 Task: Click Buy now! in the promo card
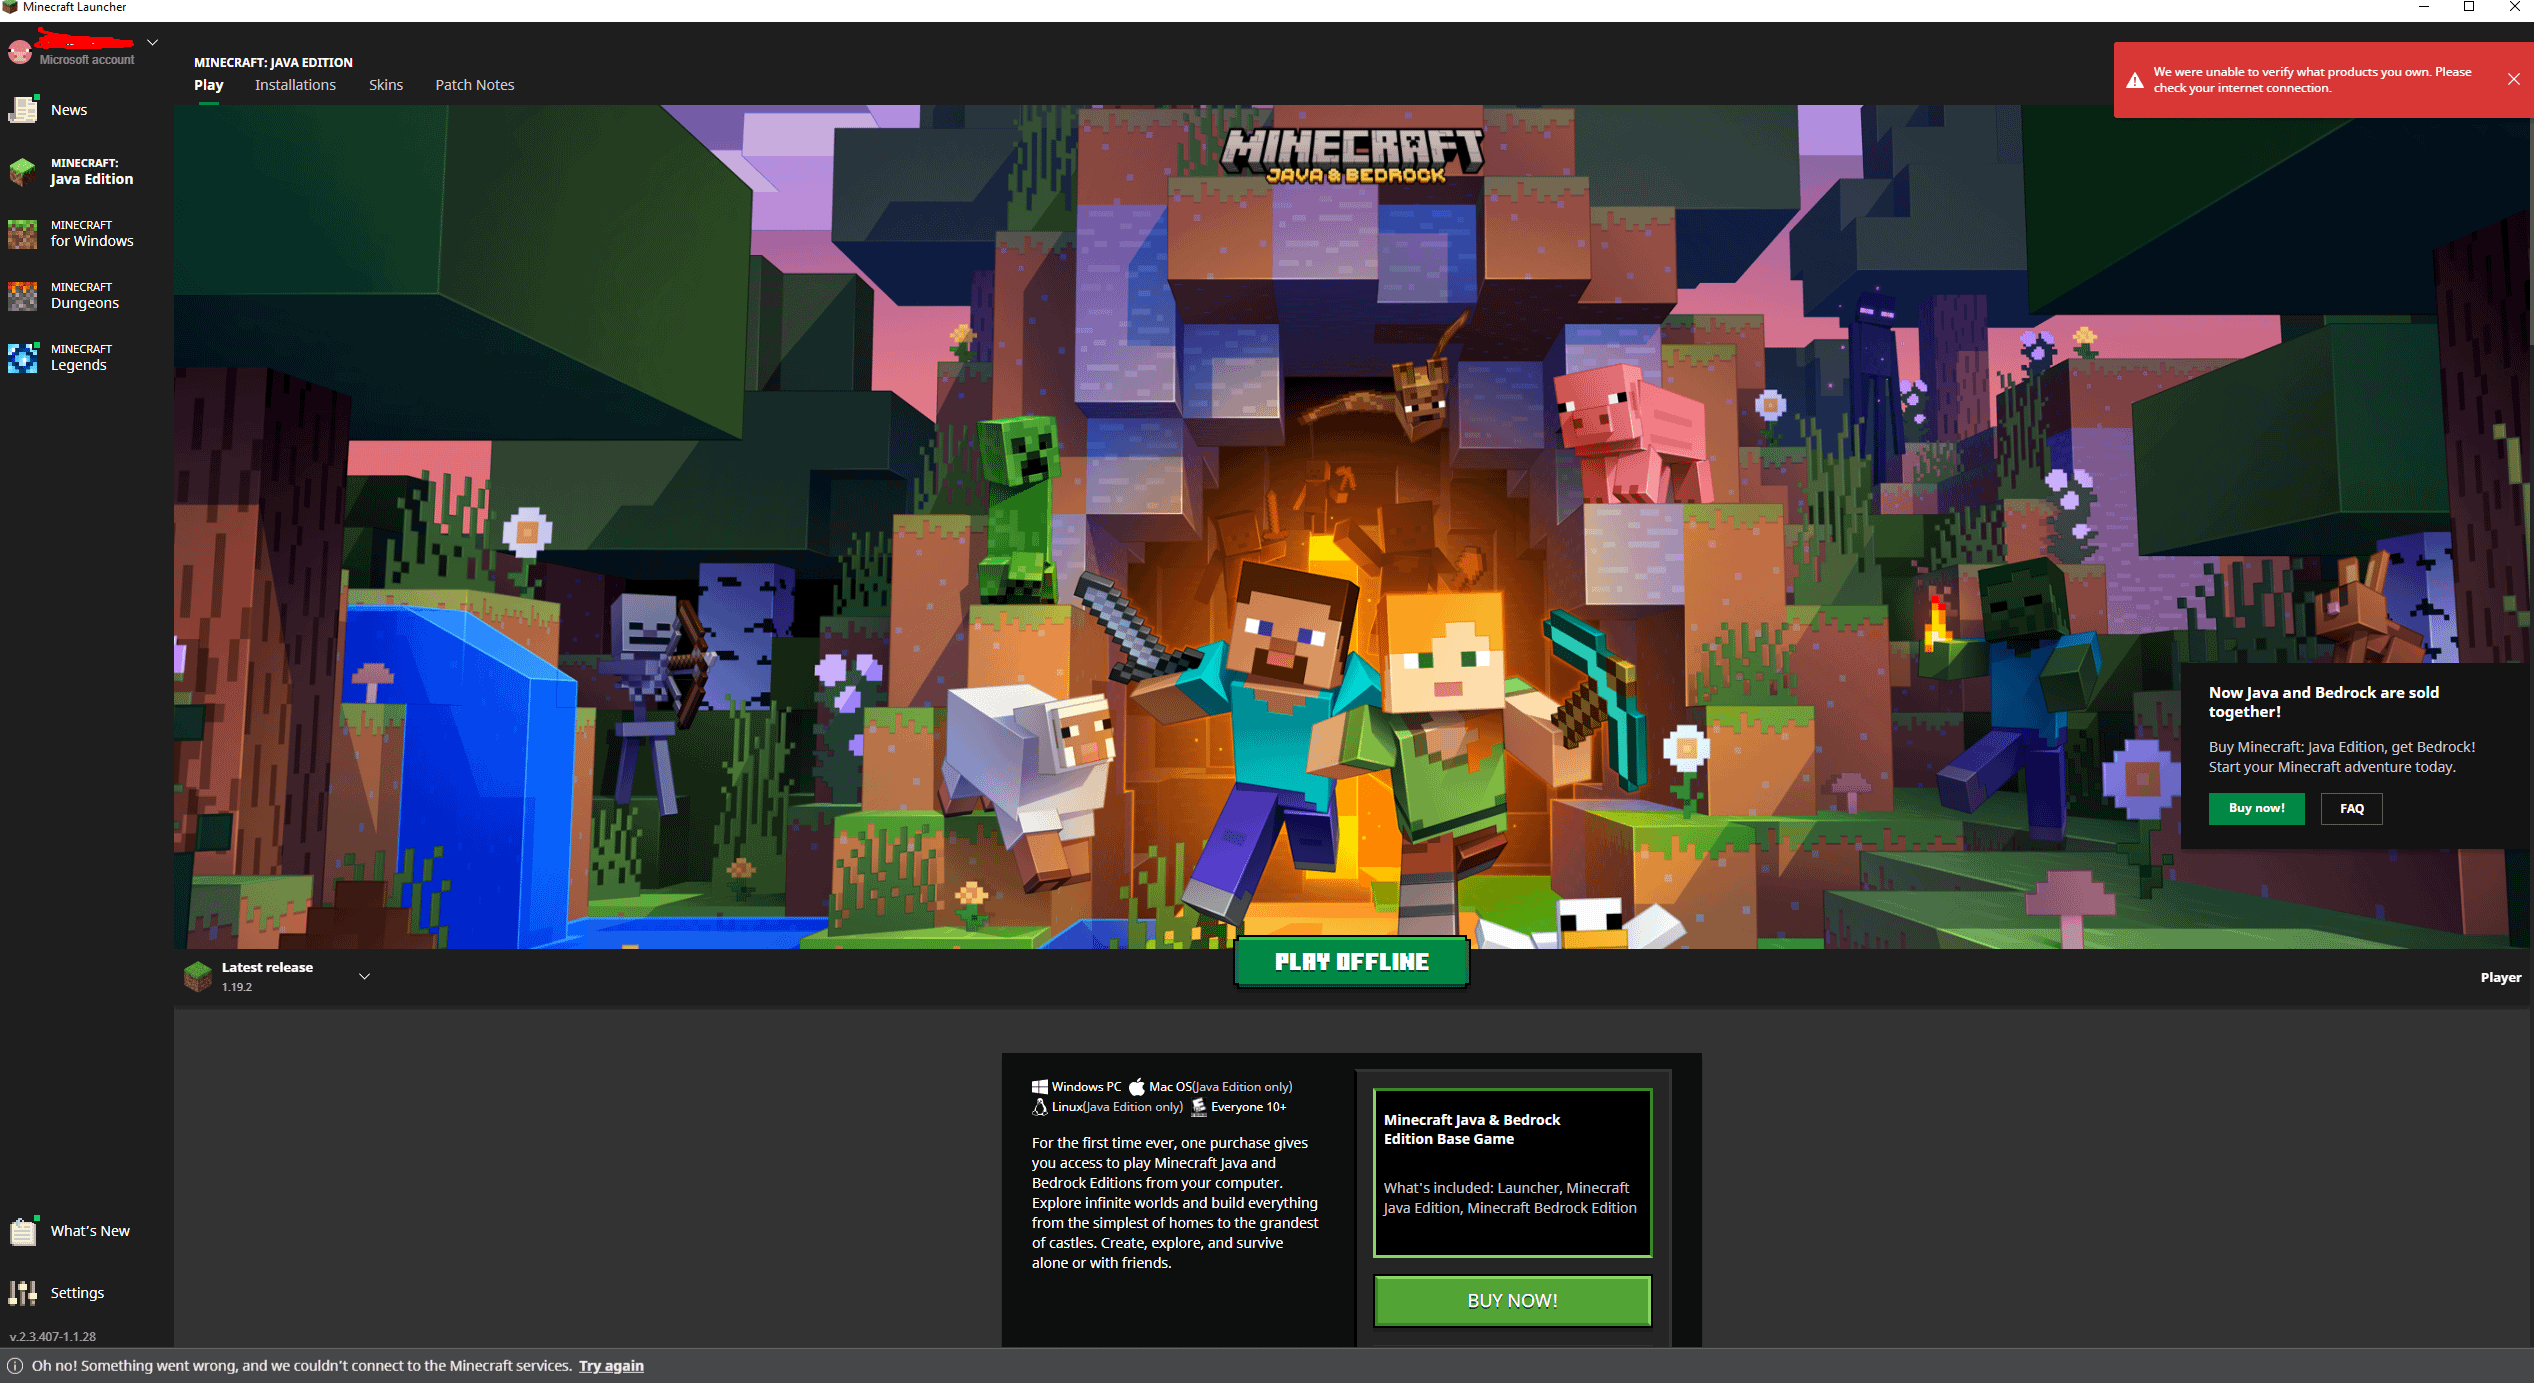2256,808
